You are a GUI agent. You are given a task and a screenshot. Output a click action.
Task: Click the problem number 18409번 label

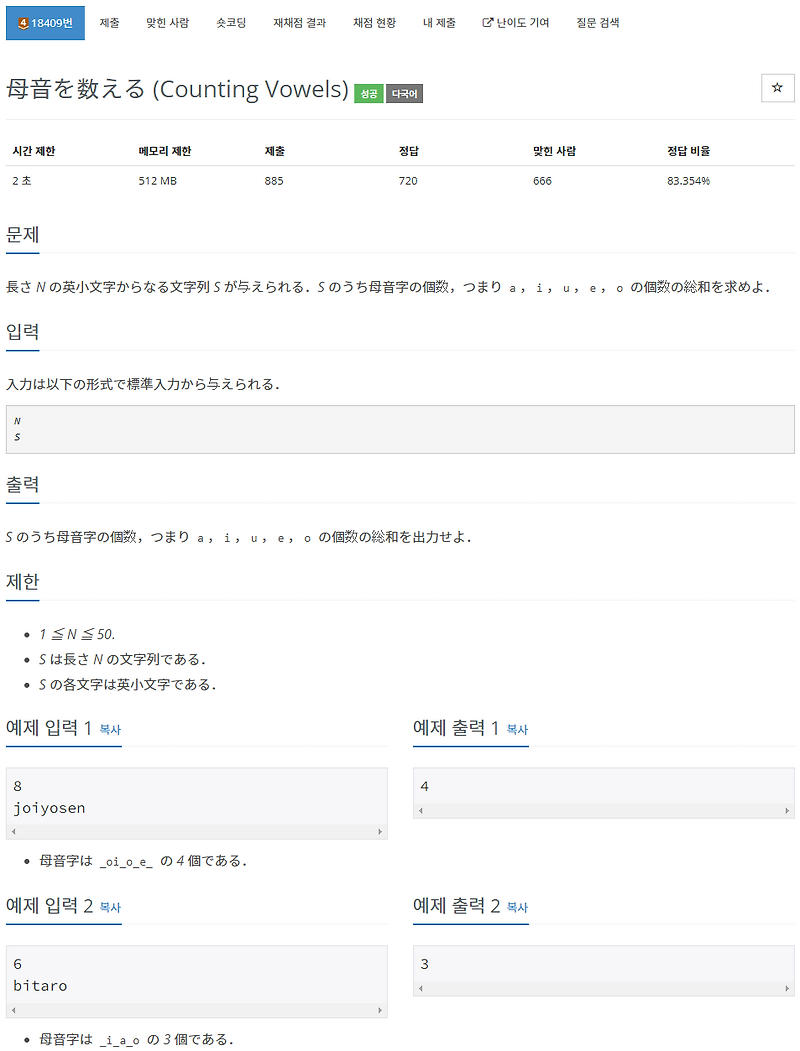point(50,21)
